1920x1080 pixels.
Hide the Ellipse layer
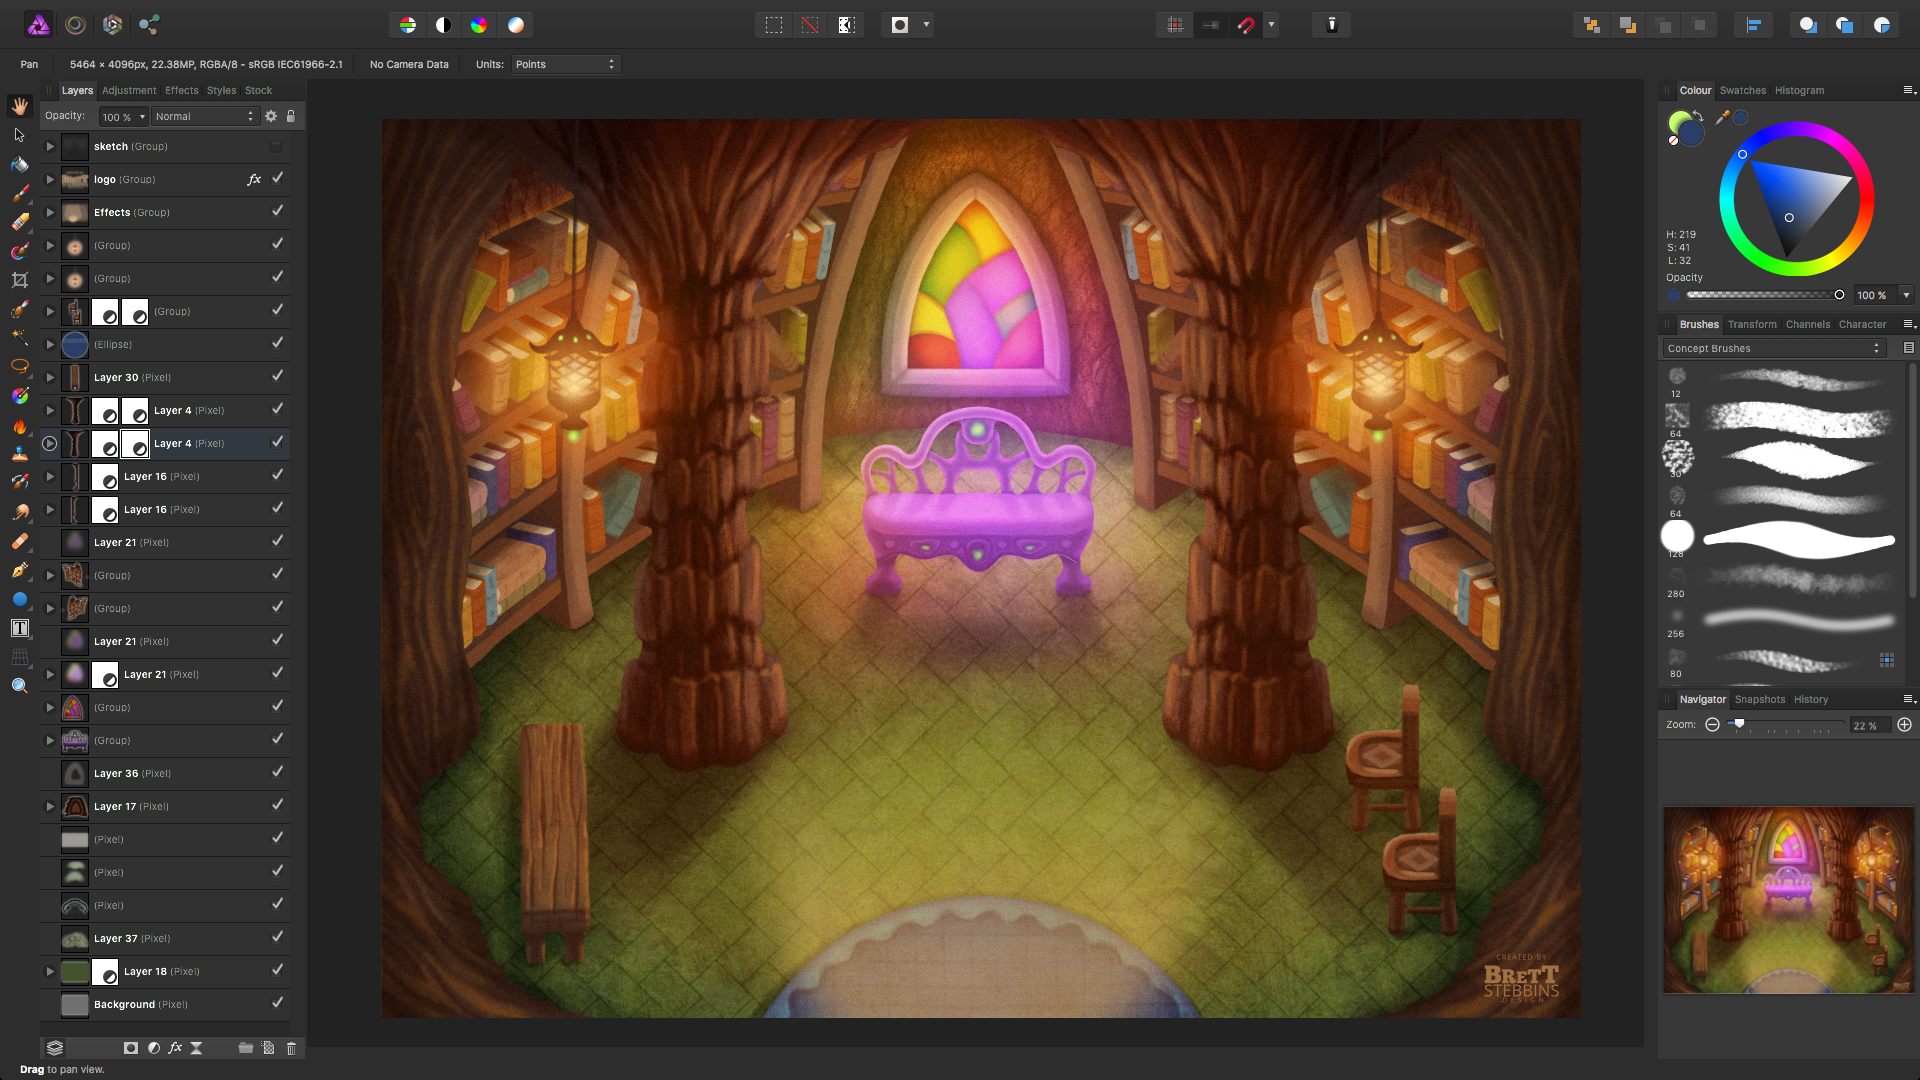tap(277, 343)
